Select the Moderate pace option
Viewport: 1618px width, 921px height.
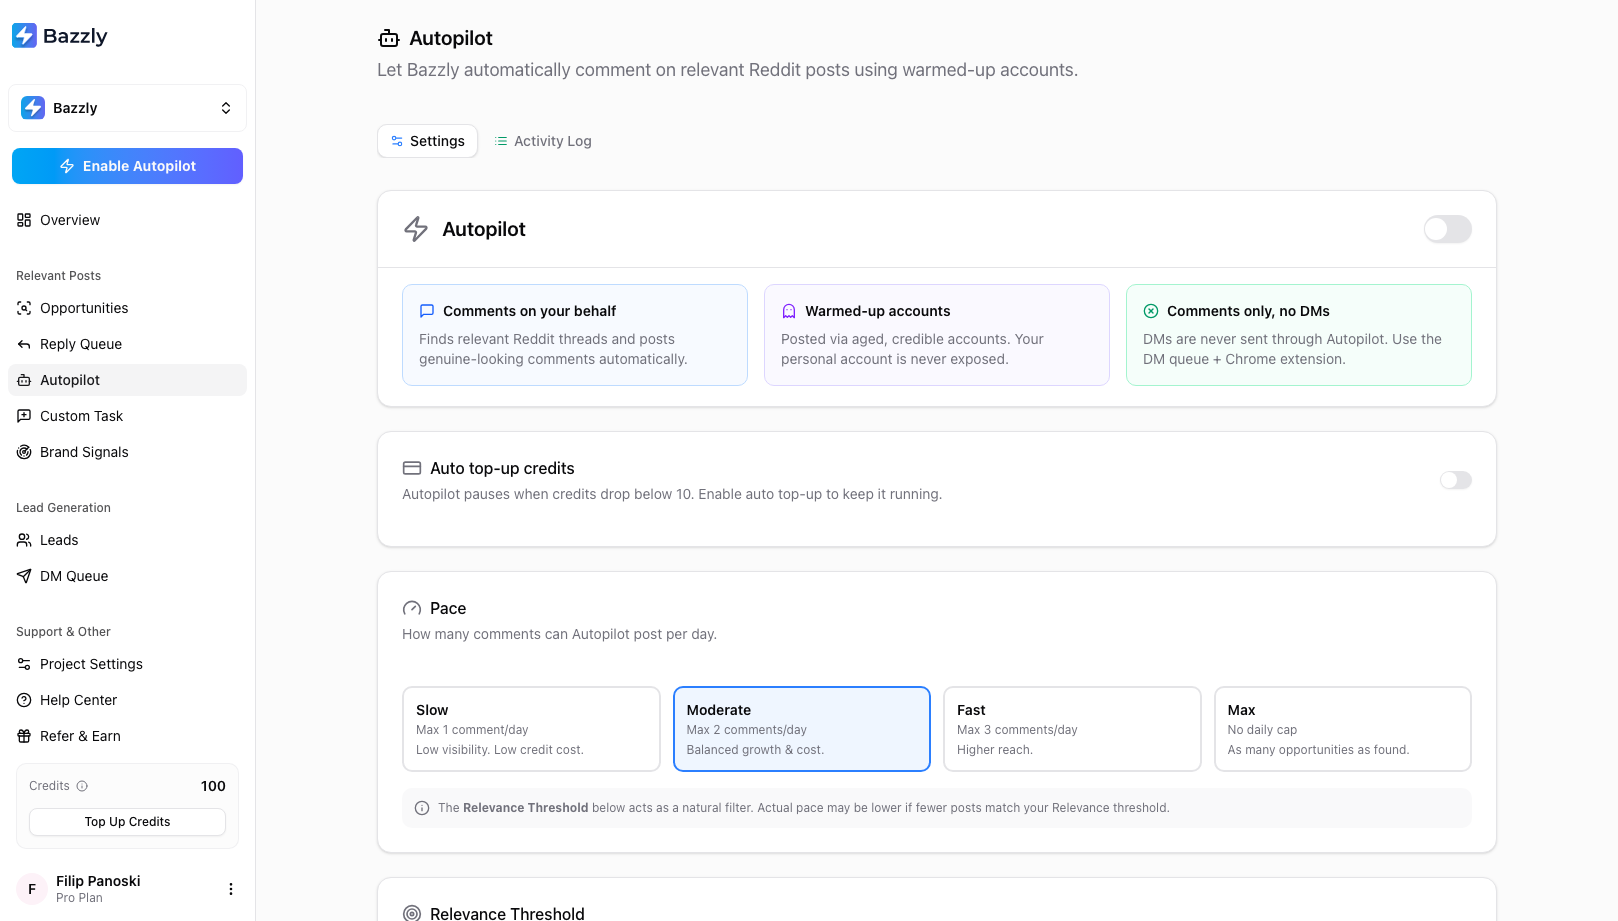coord(801,729)
